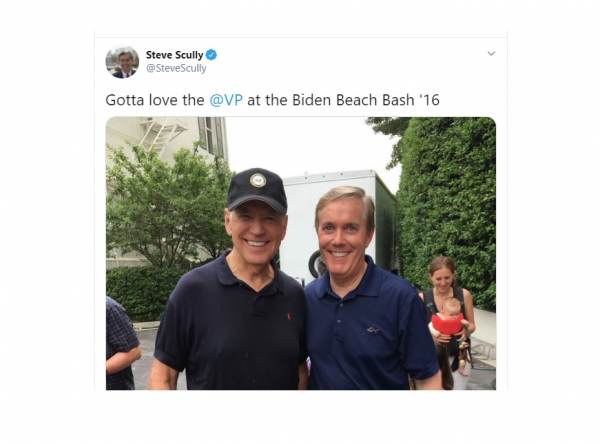The image size is (600, 444).
Task: Open the Steve Scully display name link
Action: [174, 55]
